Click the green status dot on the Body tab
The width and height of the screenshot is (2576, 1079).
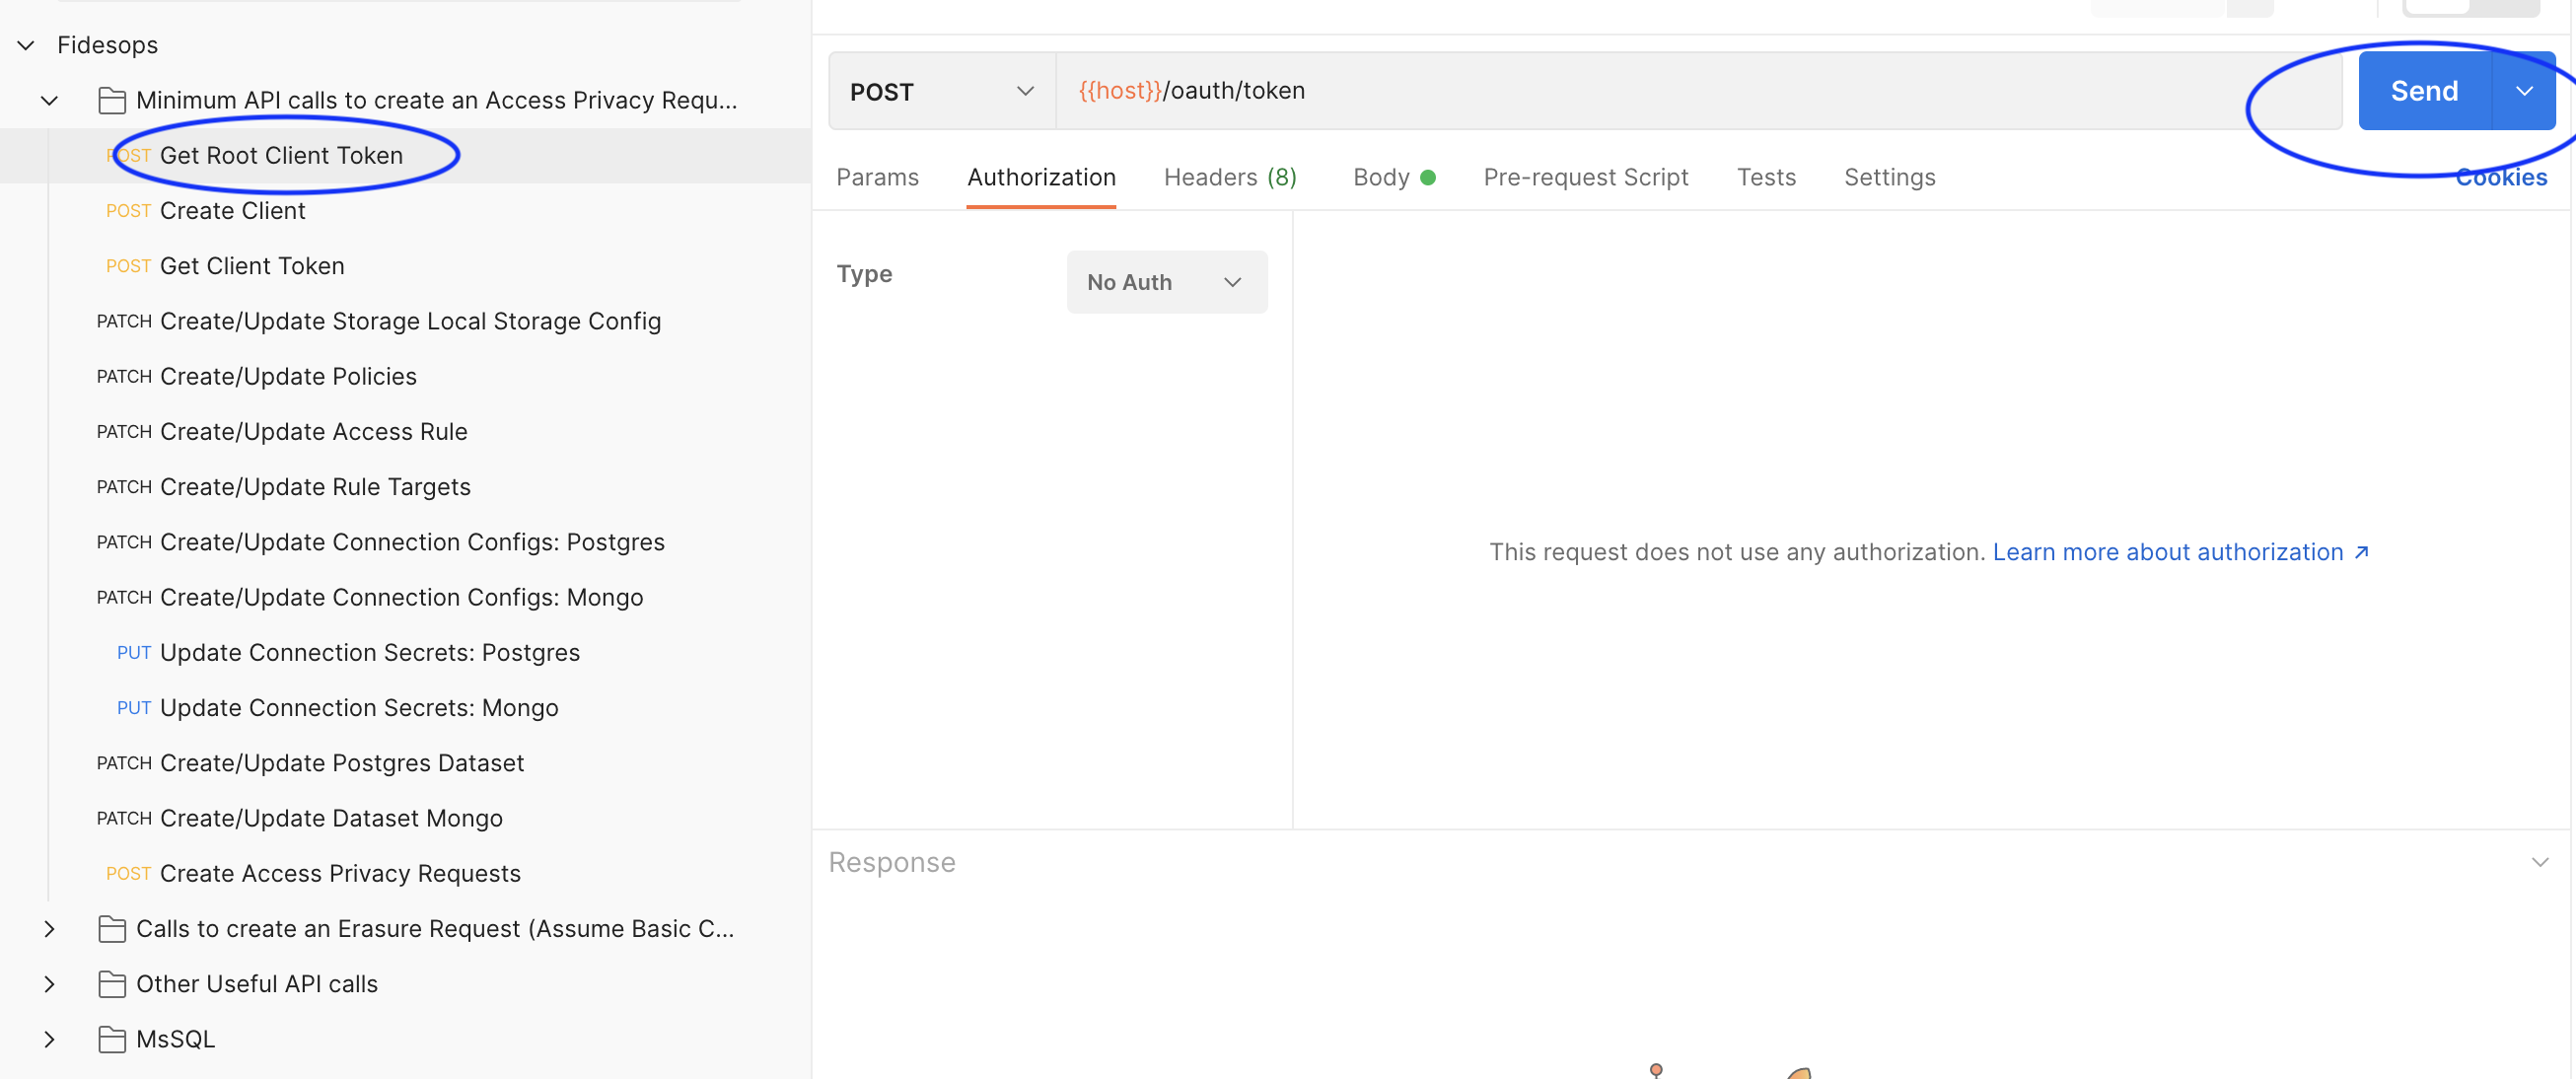pyautogui.click(x=1429, y=177)
